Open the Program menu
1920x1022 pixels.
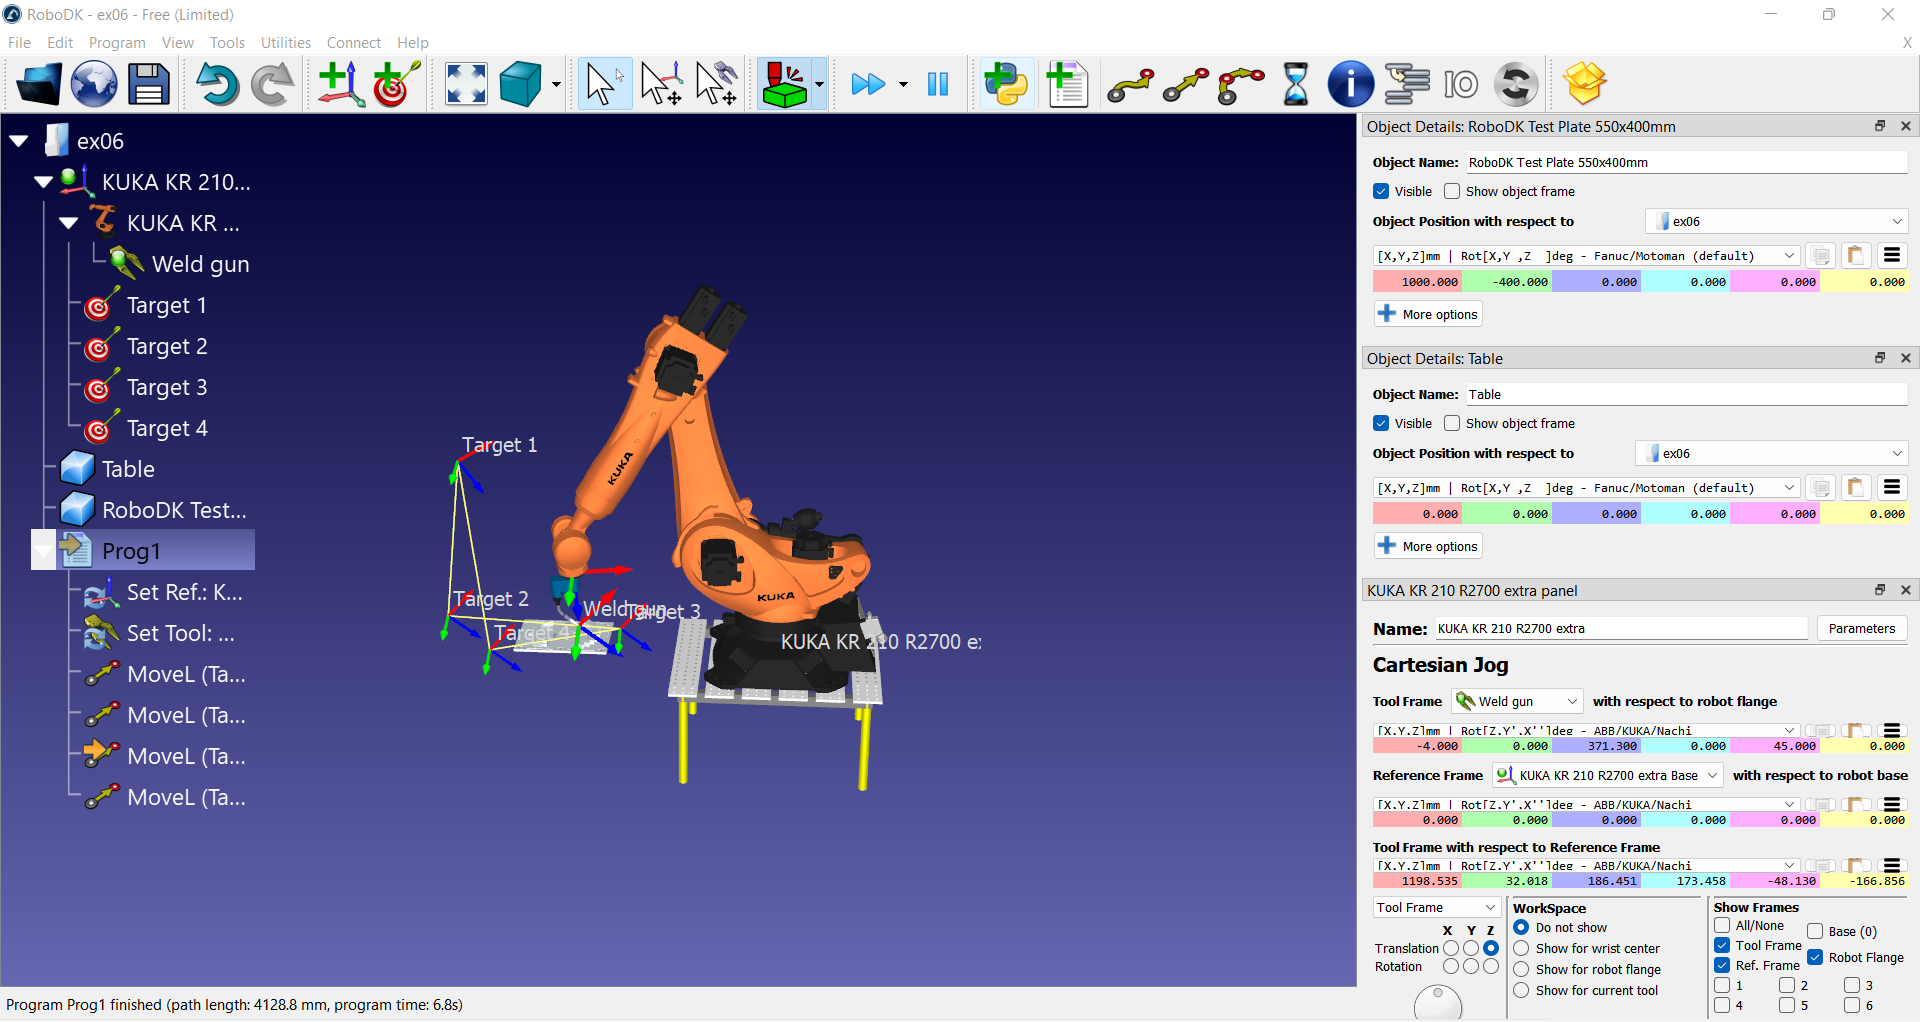coord(117,42)
